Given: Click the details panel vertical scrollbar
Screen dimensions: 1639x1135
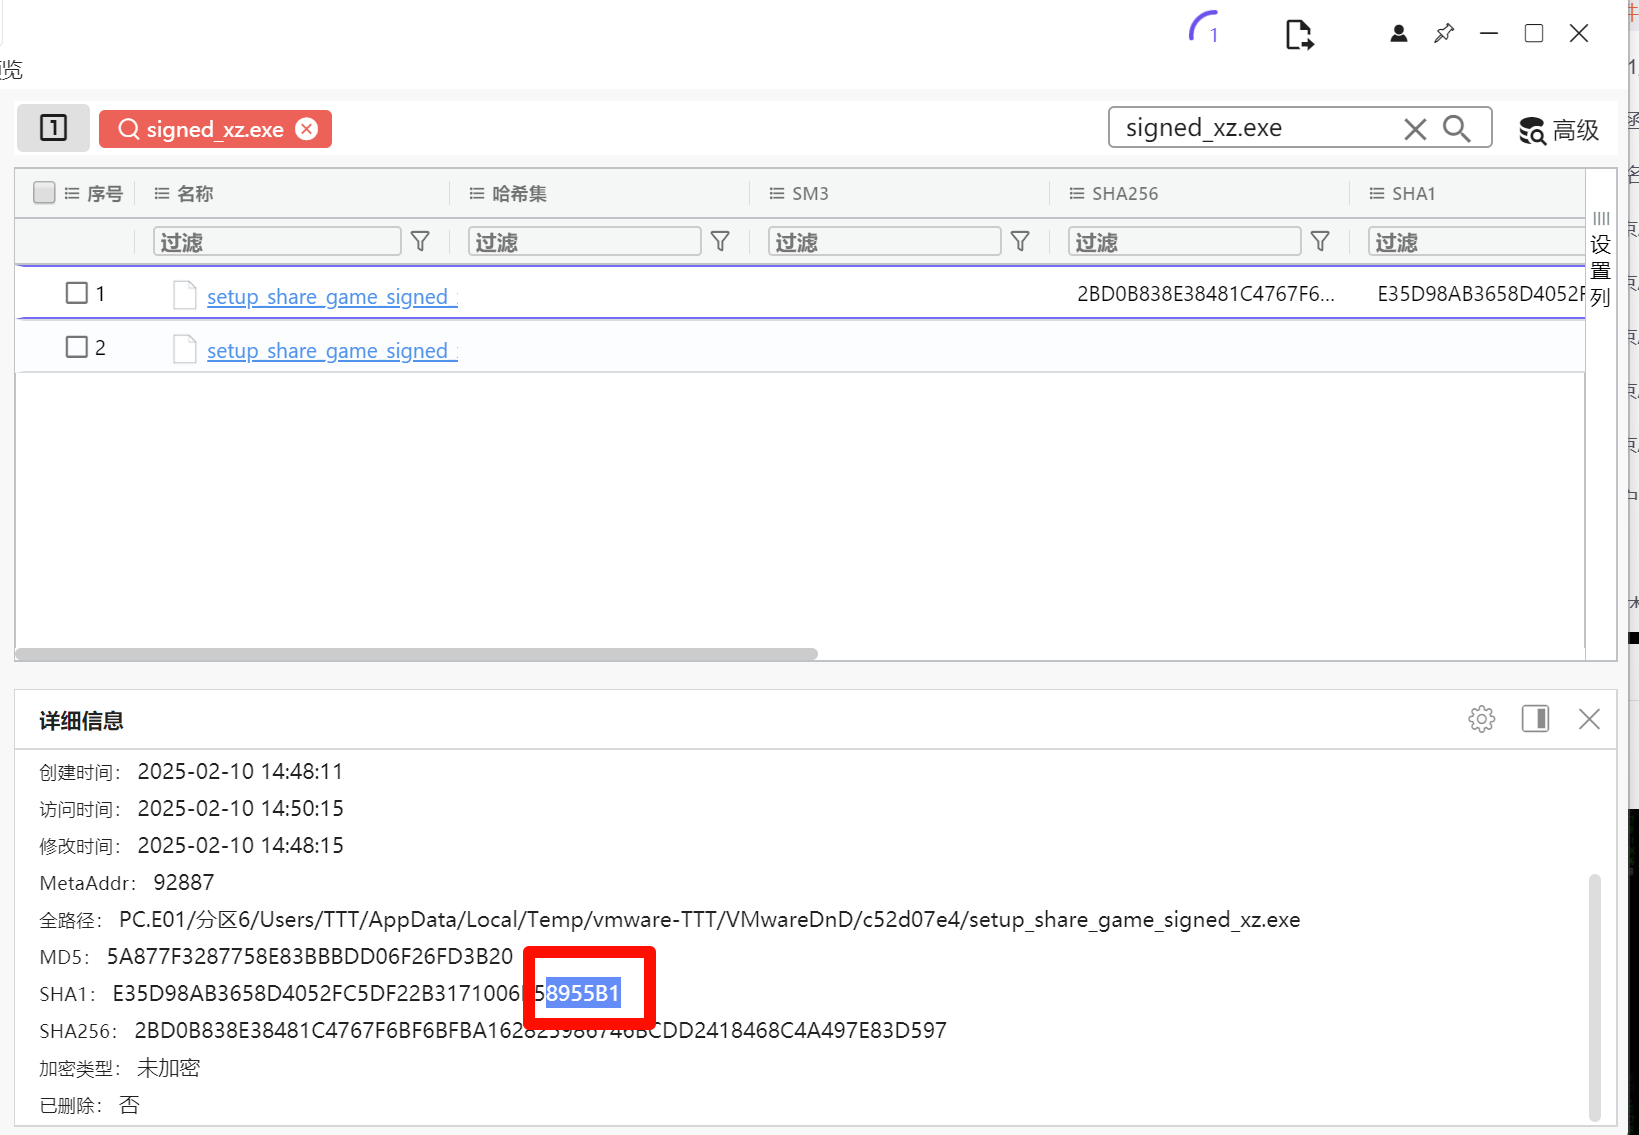Looking at the screenshot, I should tap(1595, 998).
